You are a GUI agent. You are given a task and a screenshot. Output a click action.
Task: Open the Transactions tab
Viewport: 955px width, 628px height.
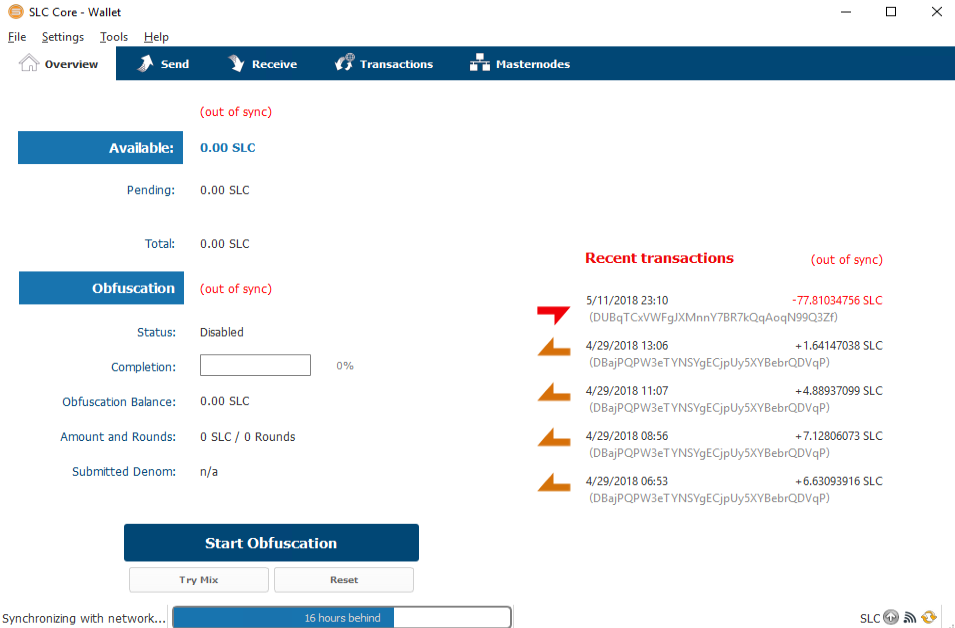(x=384, y=63)
